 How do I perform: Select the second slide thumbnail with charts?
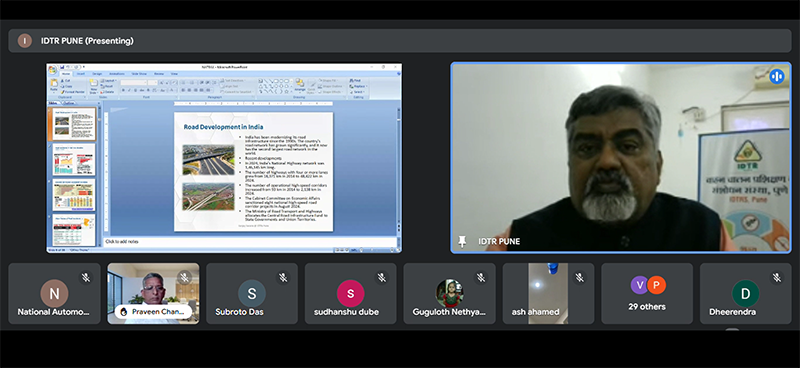[x=74, y=160]
